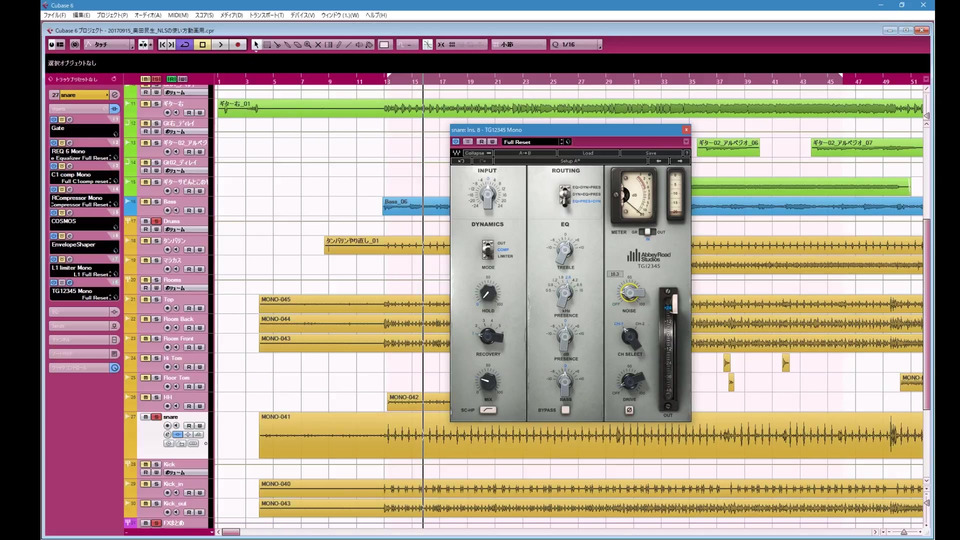
Task: Mute the Hi Tom track
Action: pos(146,358)
